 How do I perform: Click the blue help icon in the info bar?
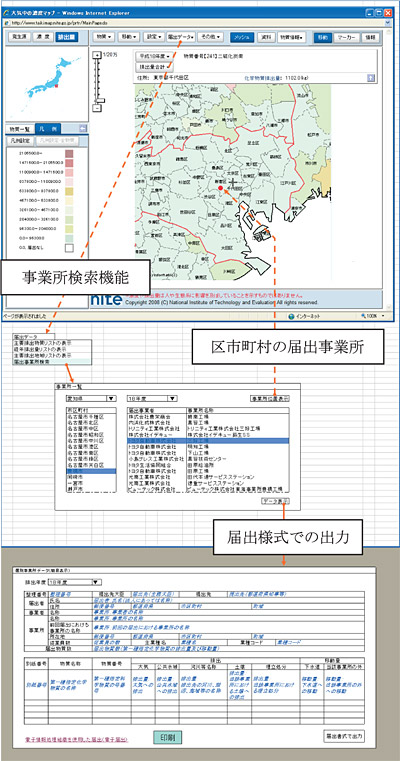[x=370, y=77]
